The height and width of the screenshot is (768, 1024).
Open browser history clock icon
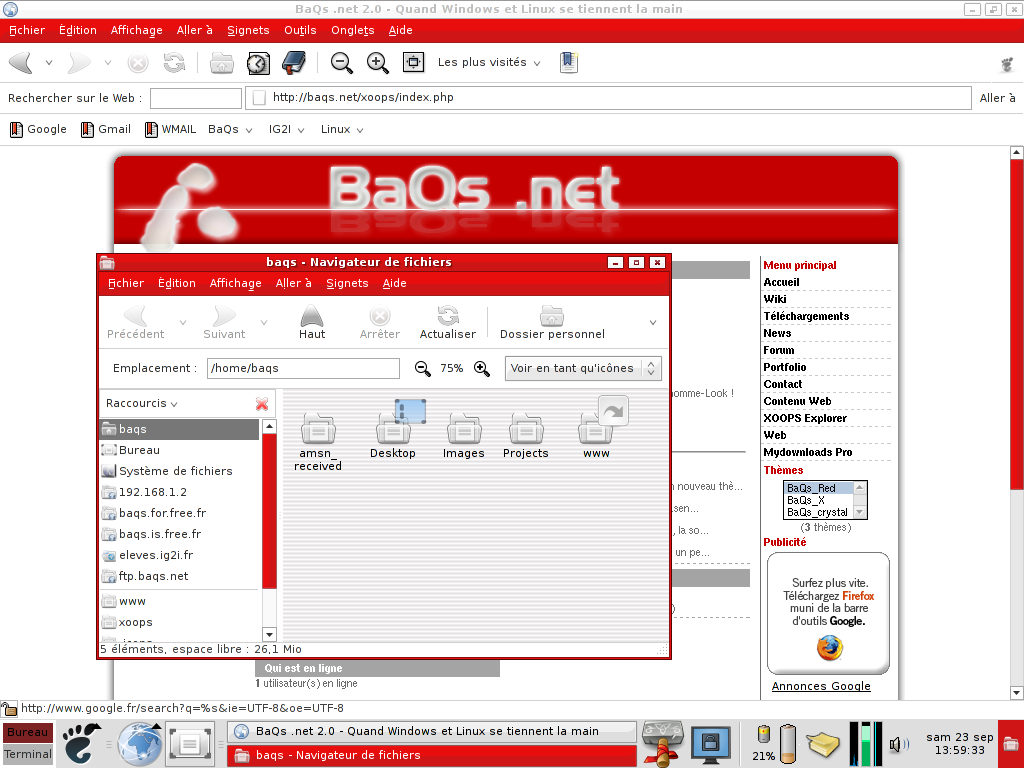point(258,63)
